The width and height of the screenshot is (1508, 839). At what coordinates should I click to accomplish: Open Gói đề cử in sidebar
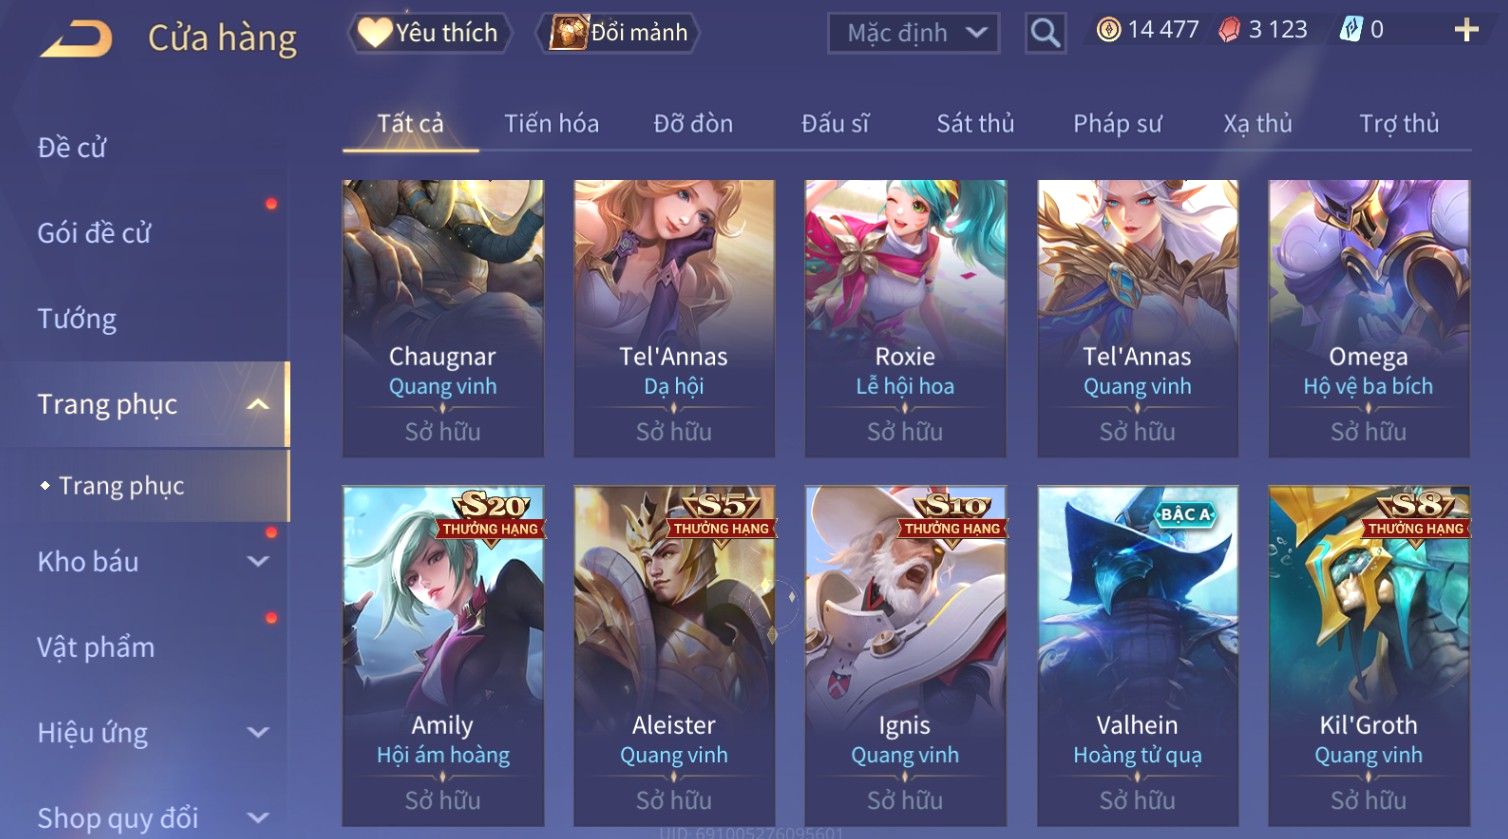click(x=94, y=233)
